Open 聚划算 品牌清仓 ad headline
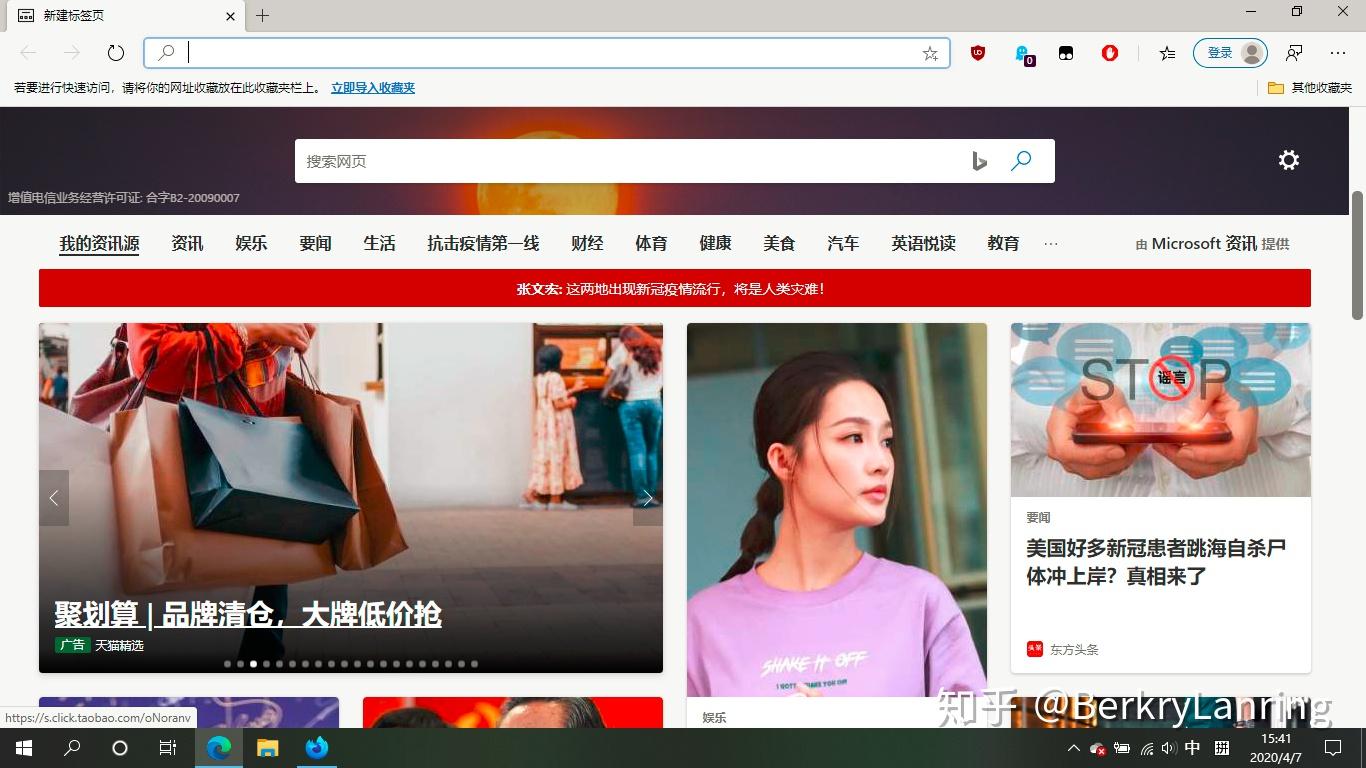Image resolution: width=1366 pixels, height=768 pixels. point(248,614)
